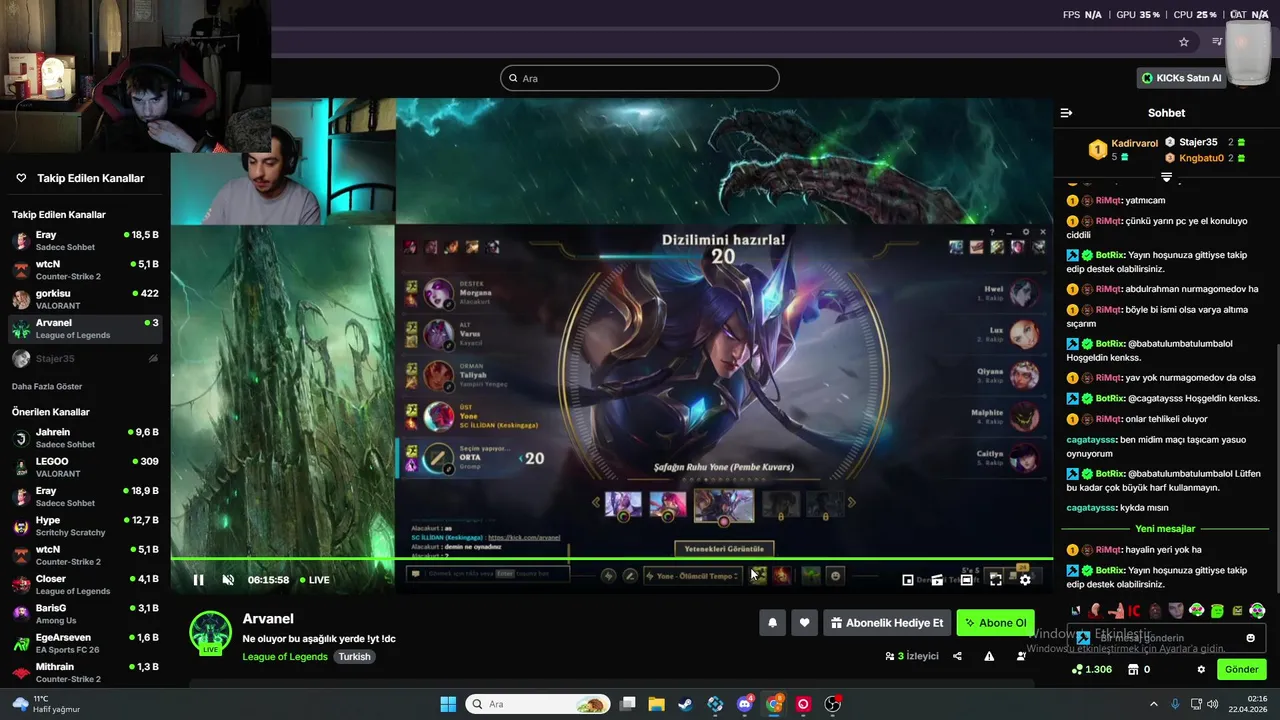
Task: Open Jahrein recommended channel
Action: (85, 438)
